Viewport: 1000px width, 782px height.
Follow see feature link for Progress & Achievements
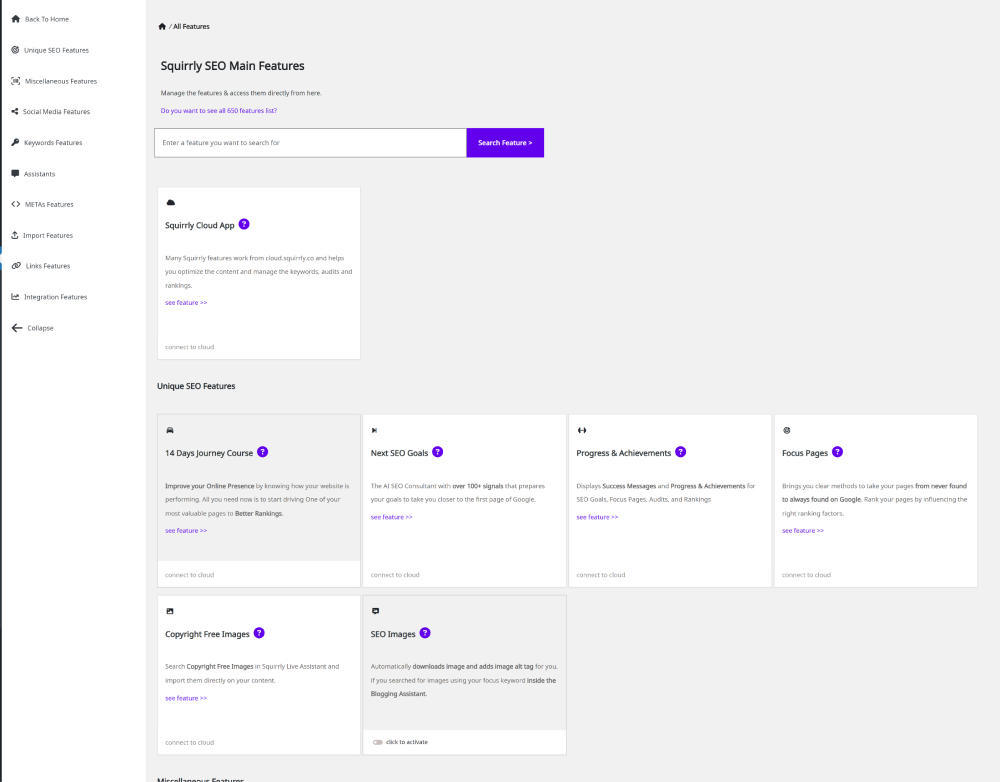(x=597, y=517)
